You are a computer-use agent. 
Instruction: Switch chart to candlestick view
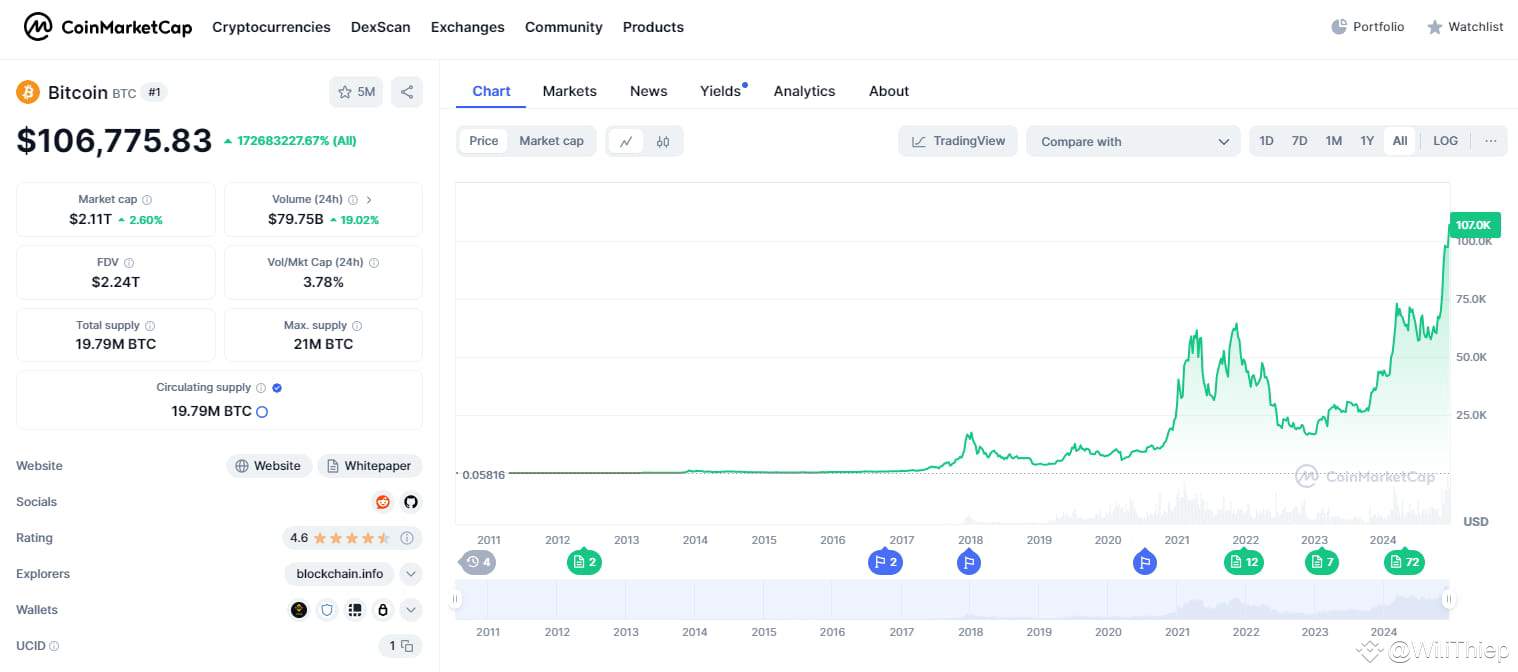661,141
